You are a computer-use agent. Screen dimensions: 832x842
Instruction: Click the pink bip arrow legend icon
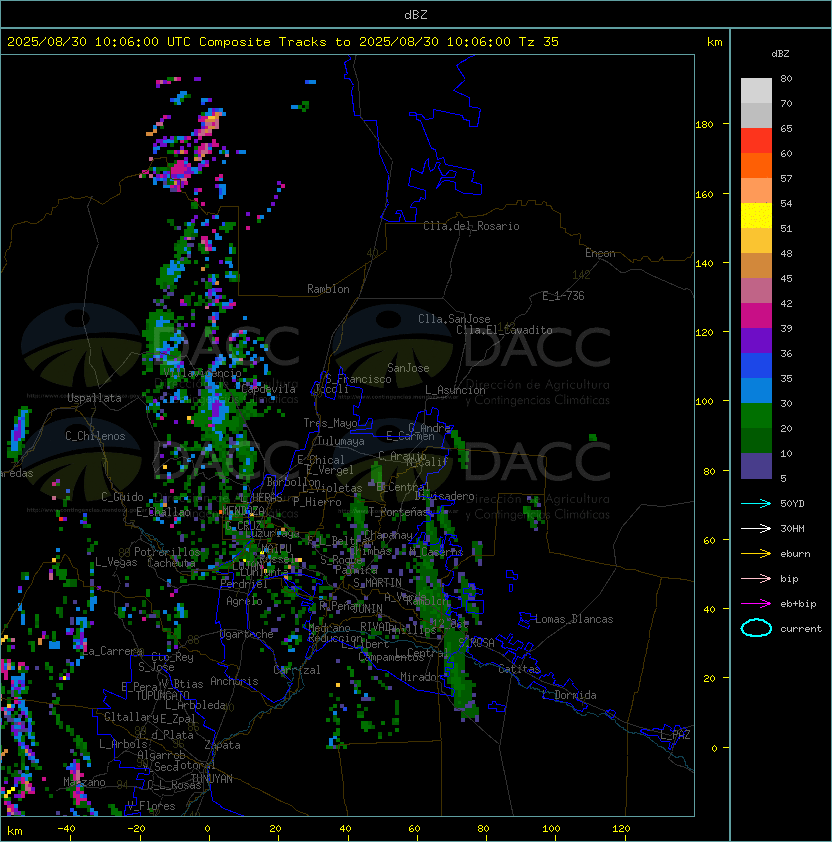tap(756, 578)
